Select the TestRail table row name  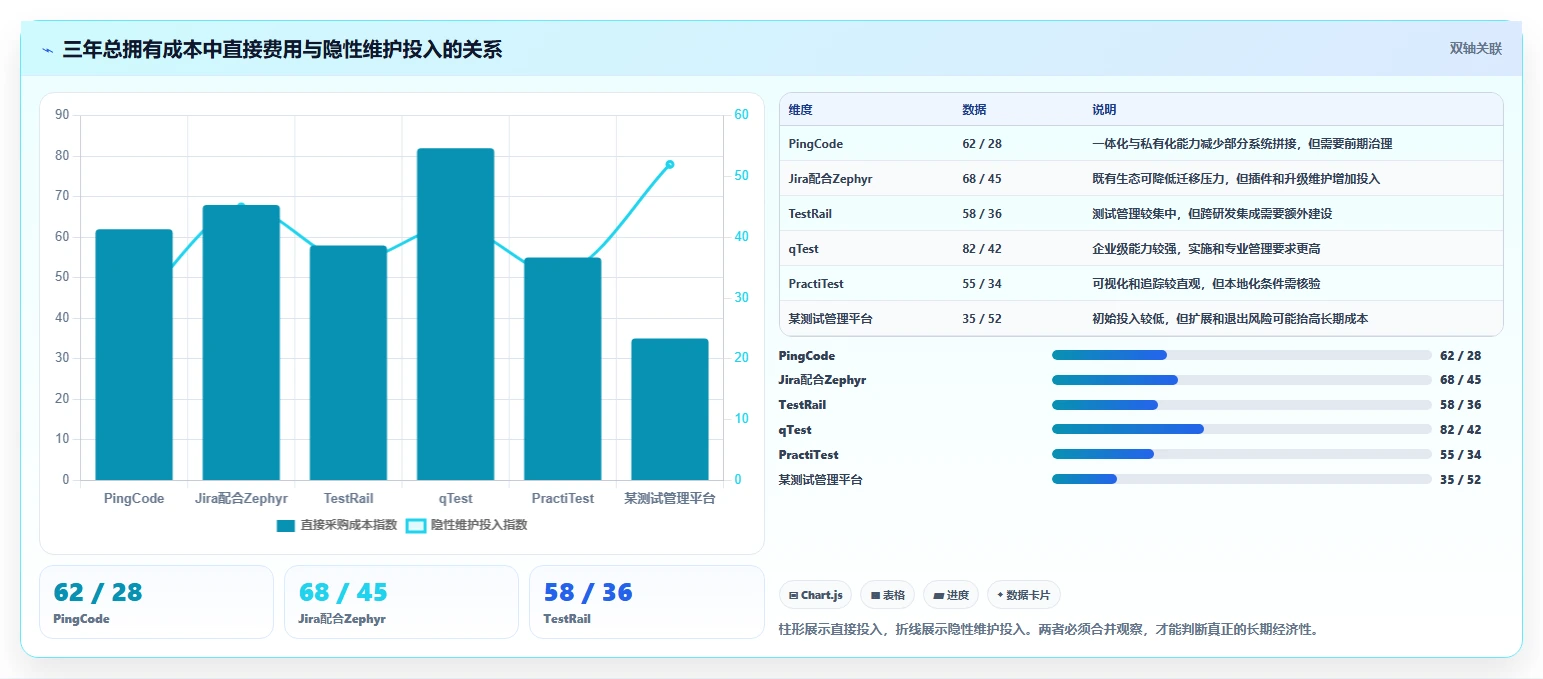click(810, 214)
